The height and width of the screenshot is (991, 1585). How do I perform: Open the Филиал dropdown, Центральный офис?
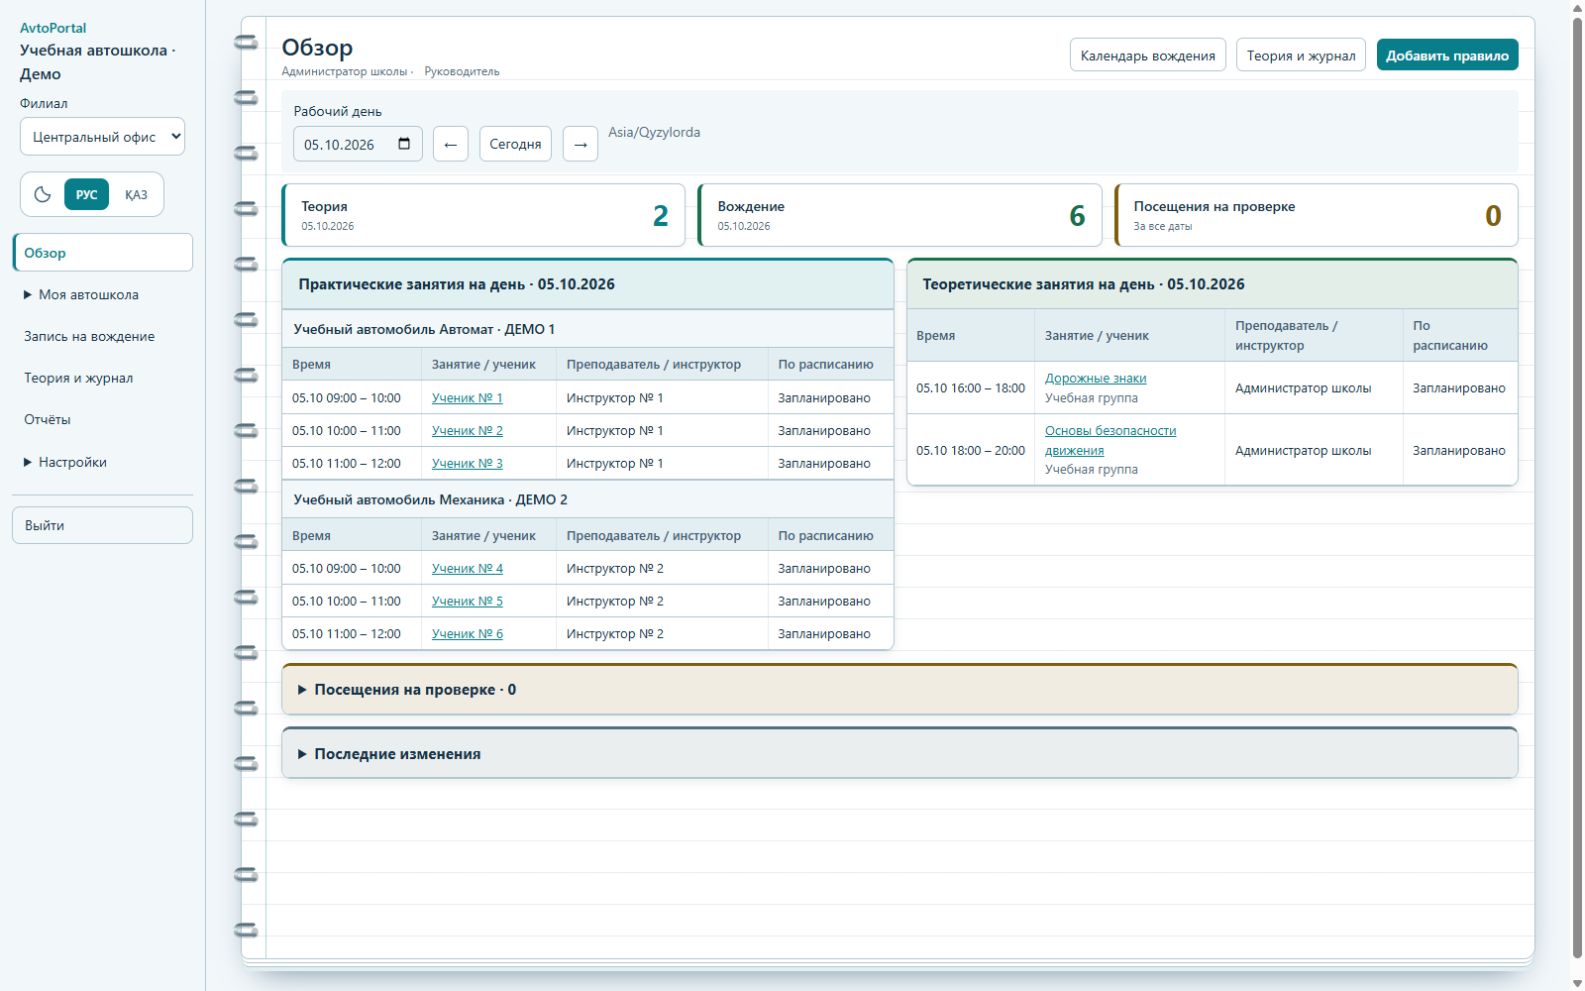click(102, 137)
